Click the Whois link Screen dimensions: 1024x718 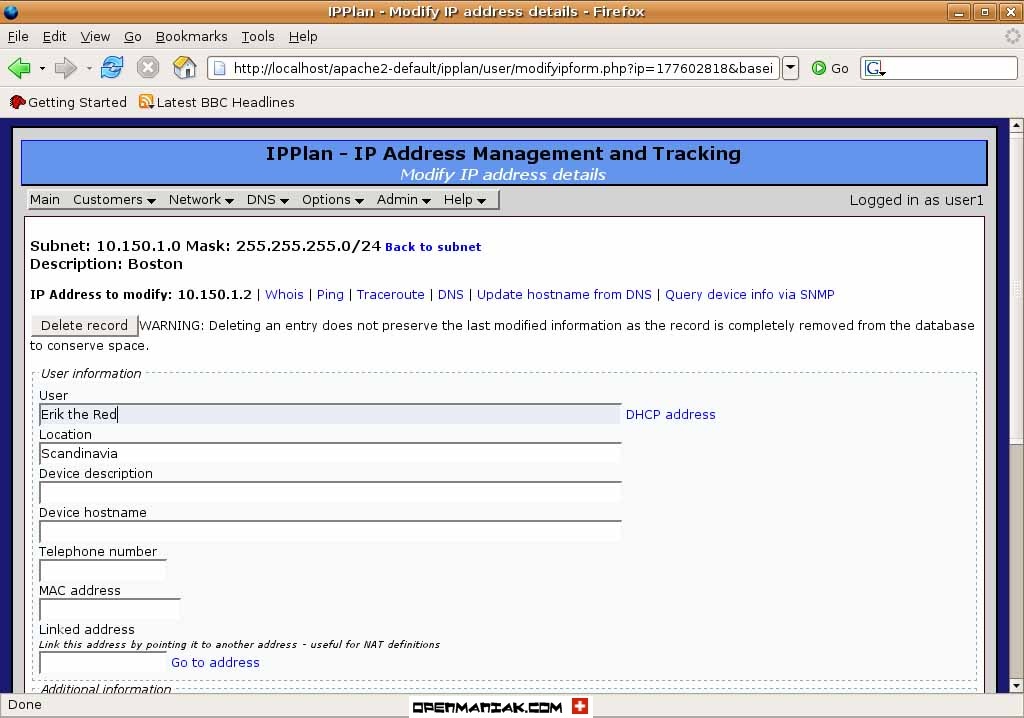(284, 295)
